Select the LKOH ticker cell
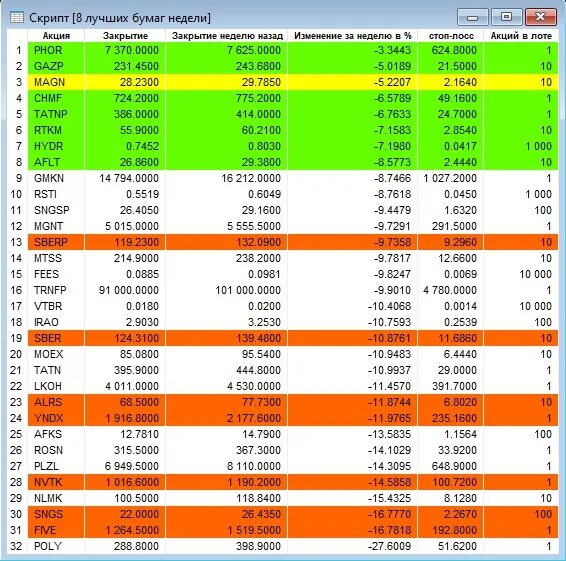This screenshot has height=561, width=566. pos(56,386)
